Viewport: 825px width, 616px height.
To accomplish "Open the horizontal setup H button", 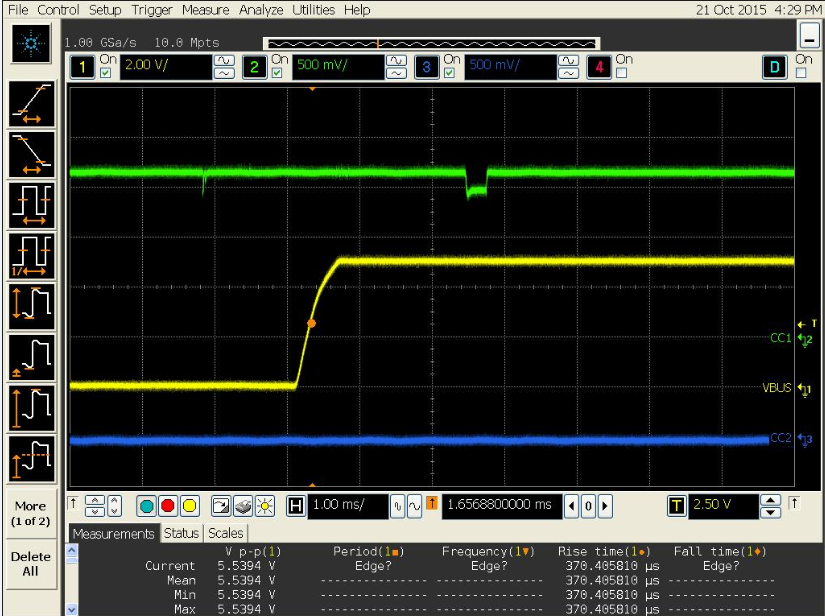I will [296, 506].
